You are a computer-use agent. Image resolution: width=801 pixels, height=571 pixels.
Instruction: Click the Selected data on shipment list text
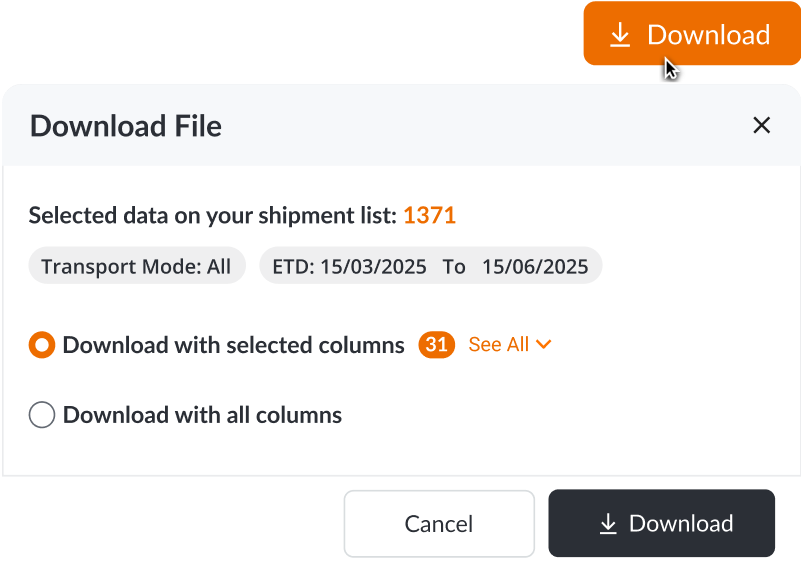[x=213, y=215]
